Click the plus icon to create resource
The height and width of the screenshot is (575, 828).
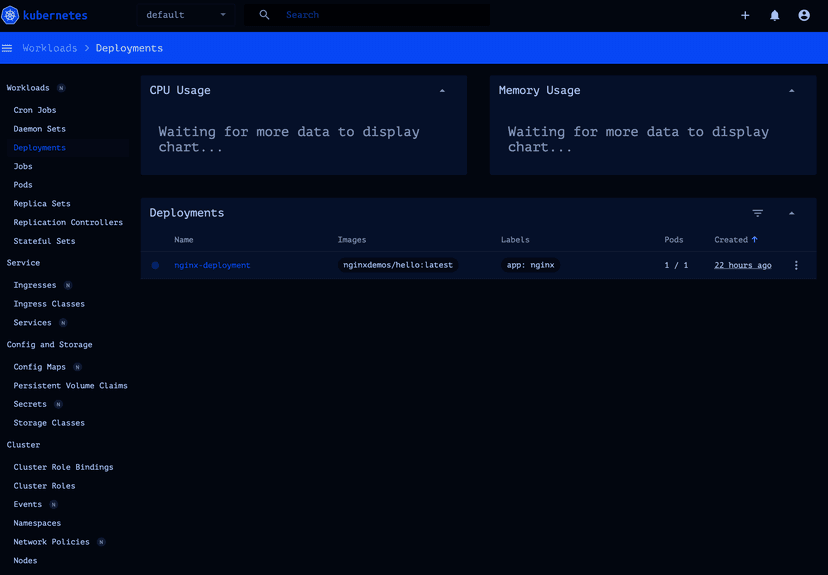pos(745,16)
